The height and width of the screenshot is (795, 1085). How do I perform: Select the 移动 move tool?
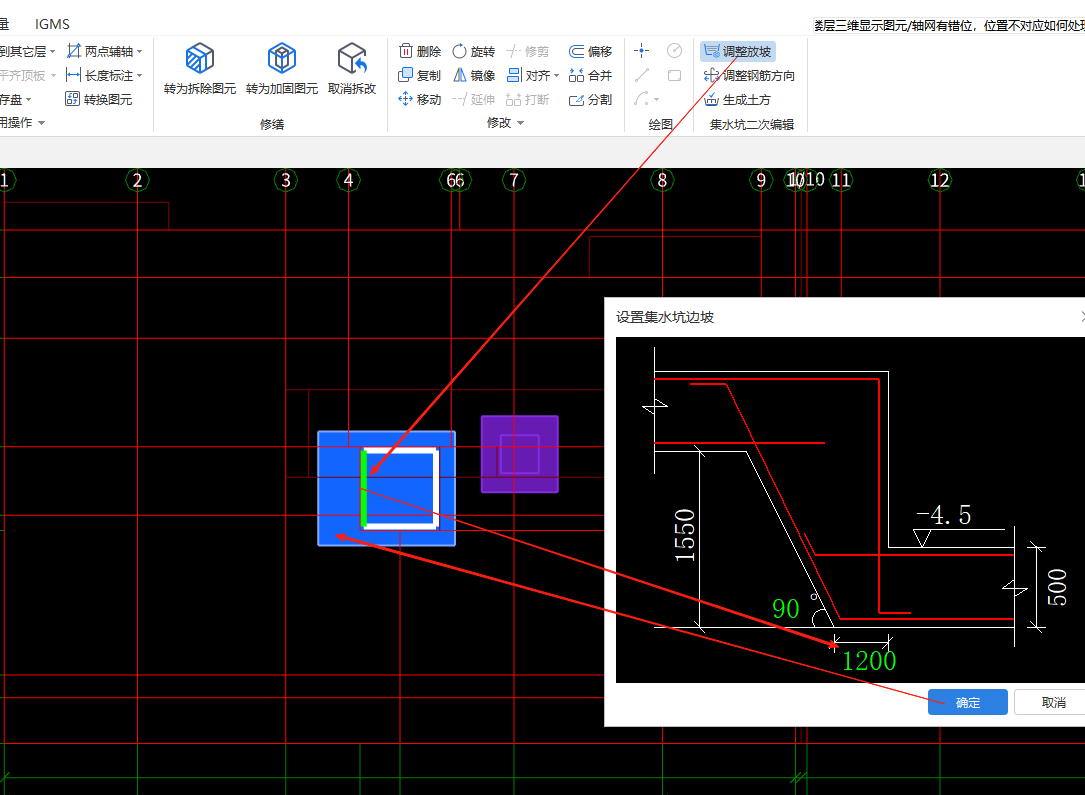click(419, 100)
